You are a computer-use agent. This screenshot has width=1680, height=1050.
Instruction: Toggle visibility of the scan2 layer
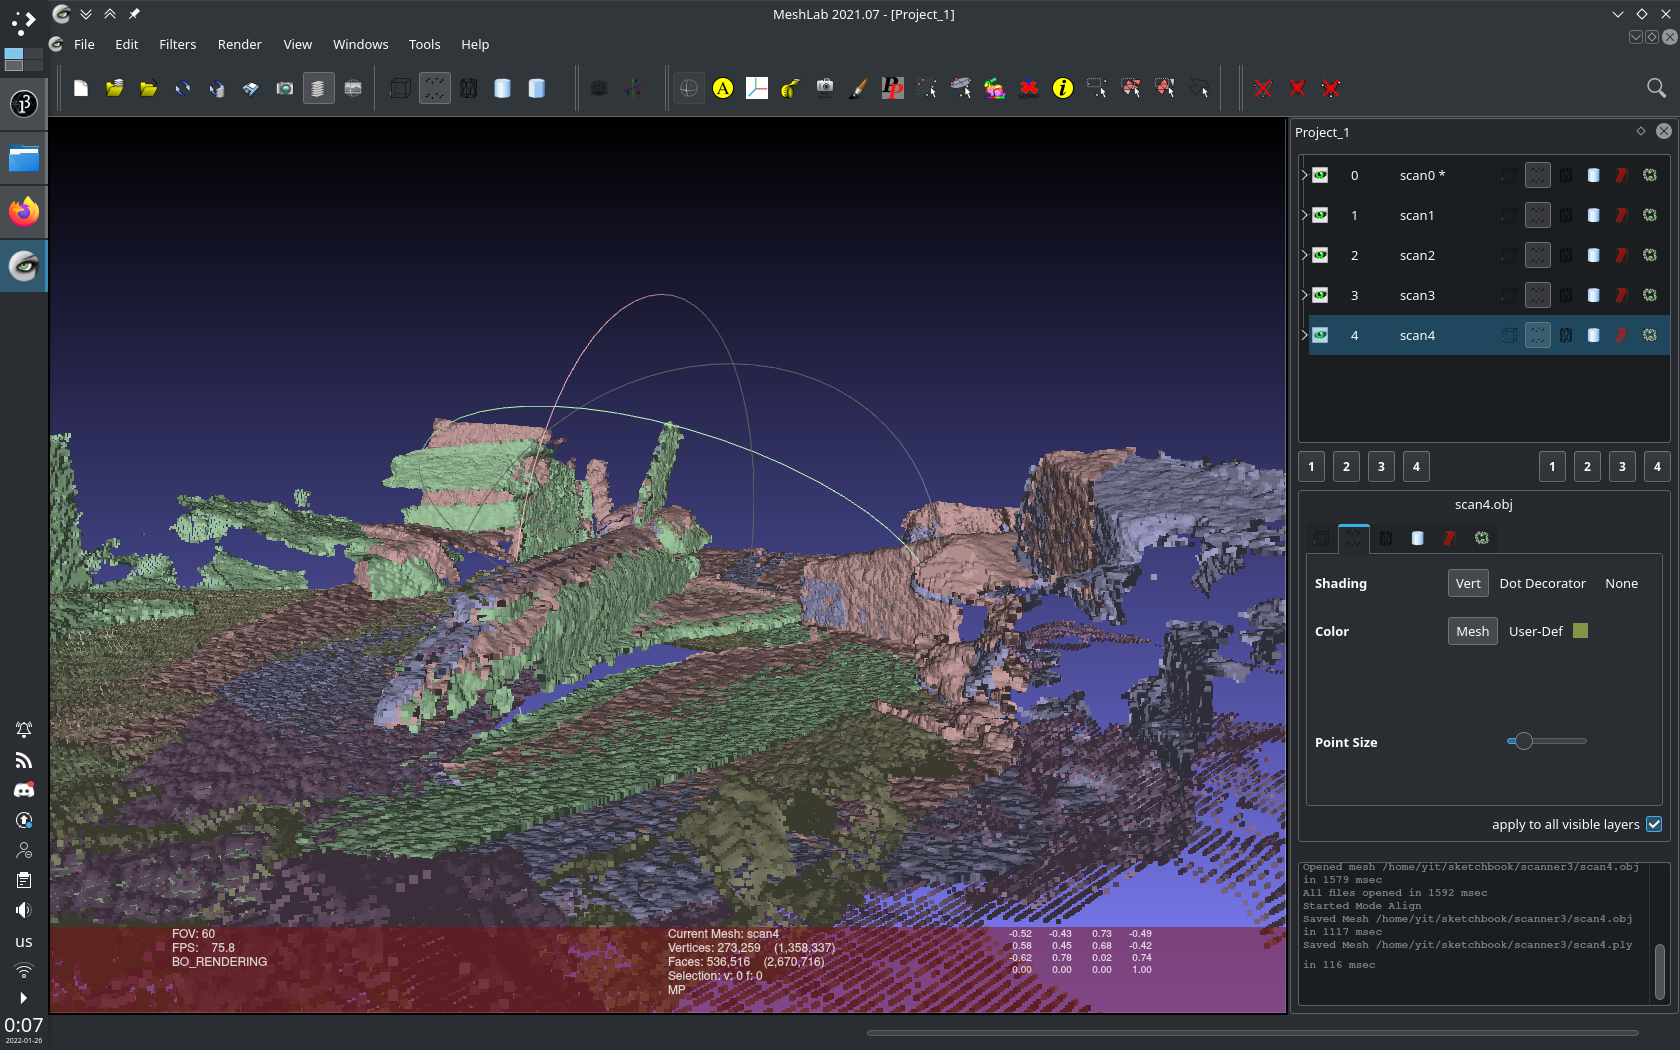[1321, 255]
